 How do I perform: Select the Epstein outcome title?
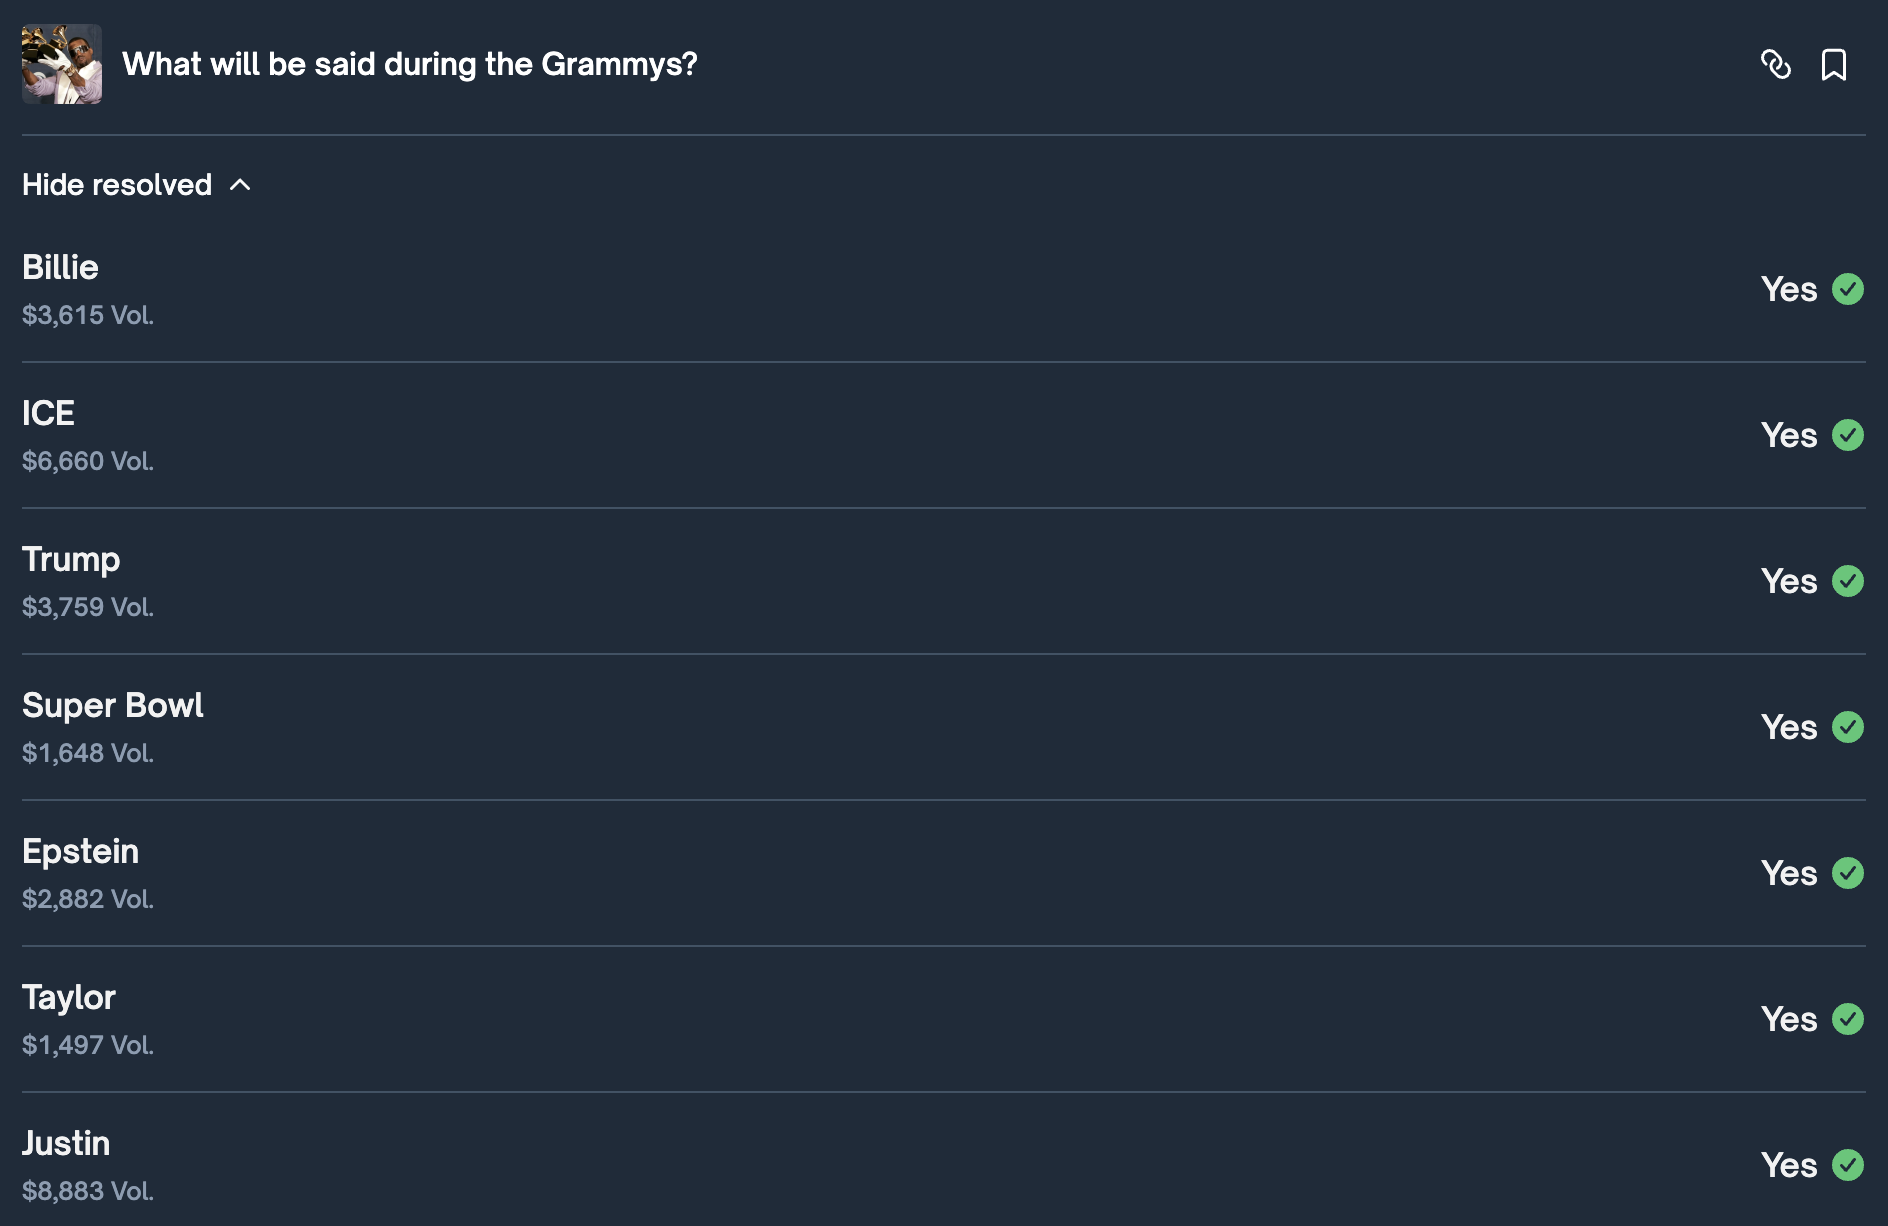click(80, 852)
